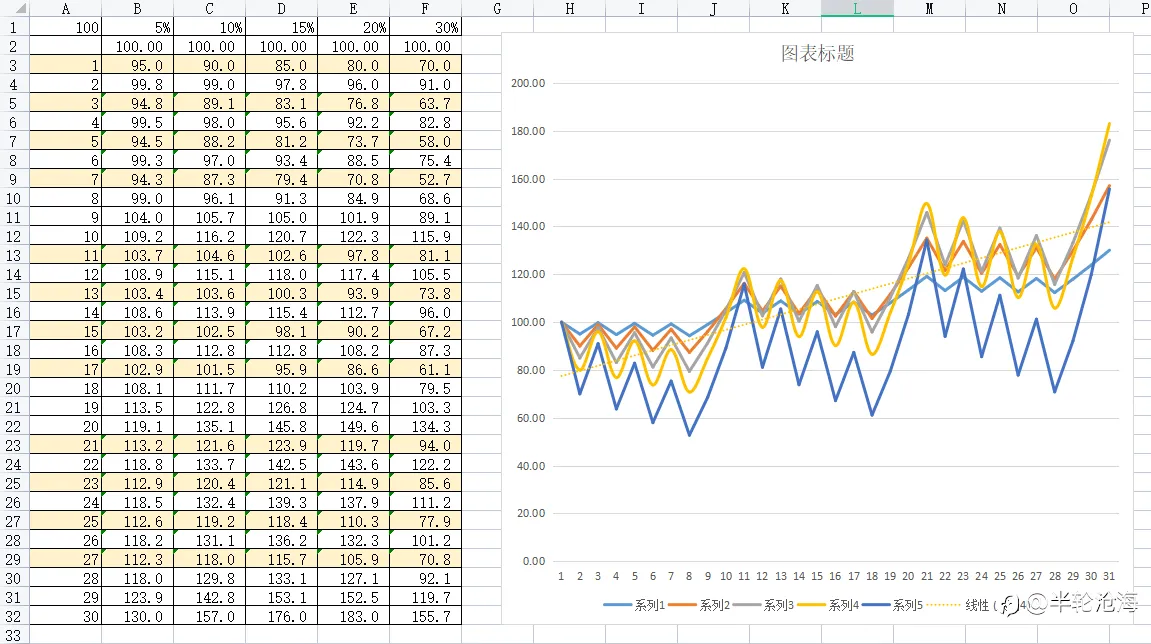
Task: Select cell C12 showing 116.2
Action: point(209,236)
